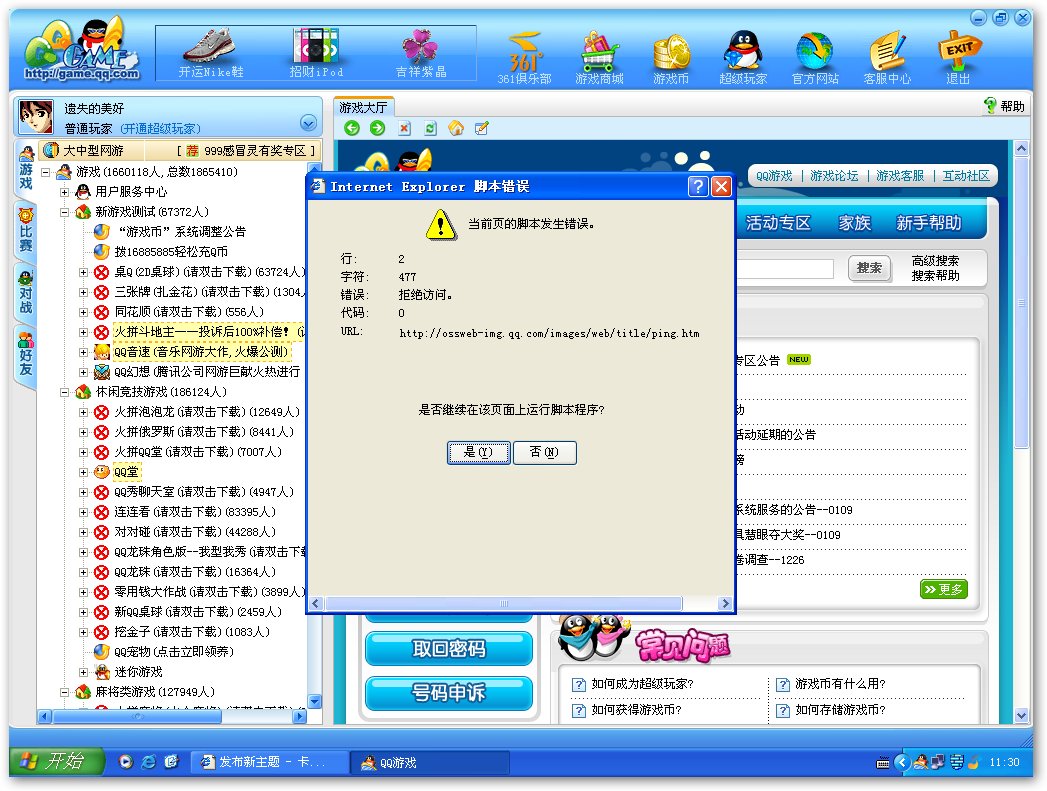This screenshot has height=791, width=1047.
Task: Open the 新手帮助 menu item
Action: point(928,223)
